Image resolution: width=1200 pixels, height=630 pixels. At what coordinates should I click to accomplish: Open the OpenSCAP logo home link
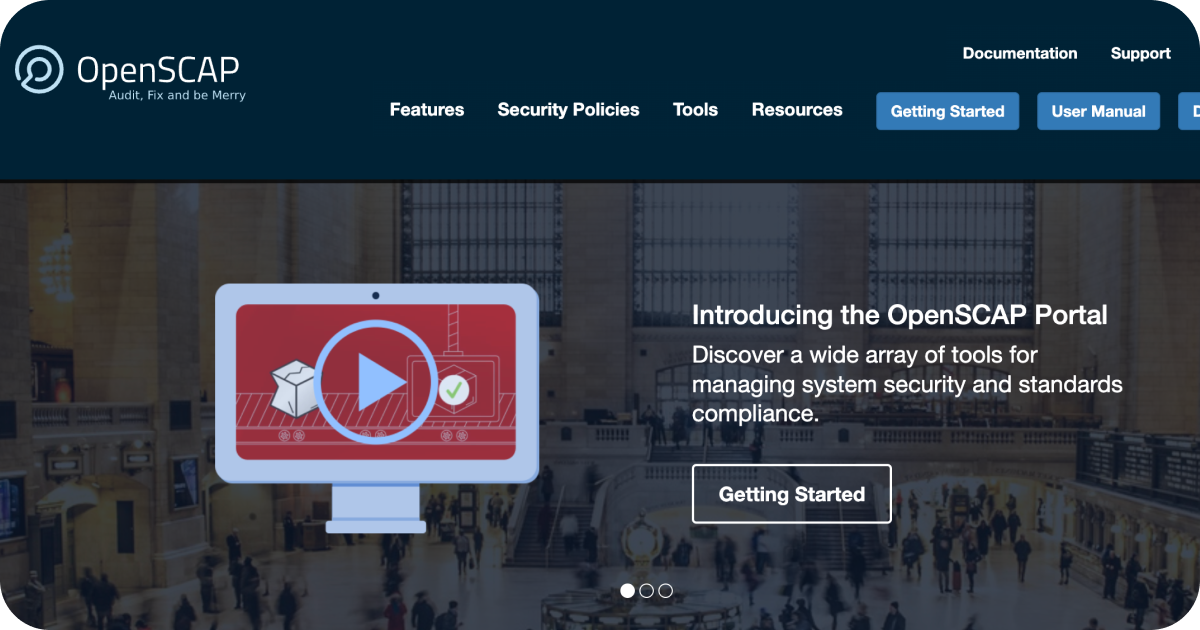point(130,72)
